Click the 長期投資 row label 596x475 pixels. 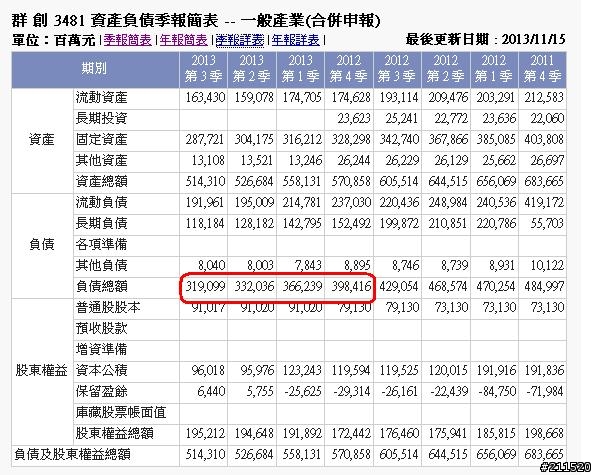tap(101, 119)
